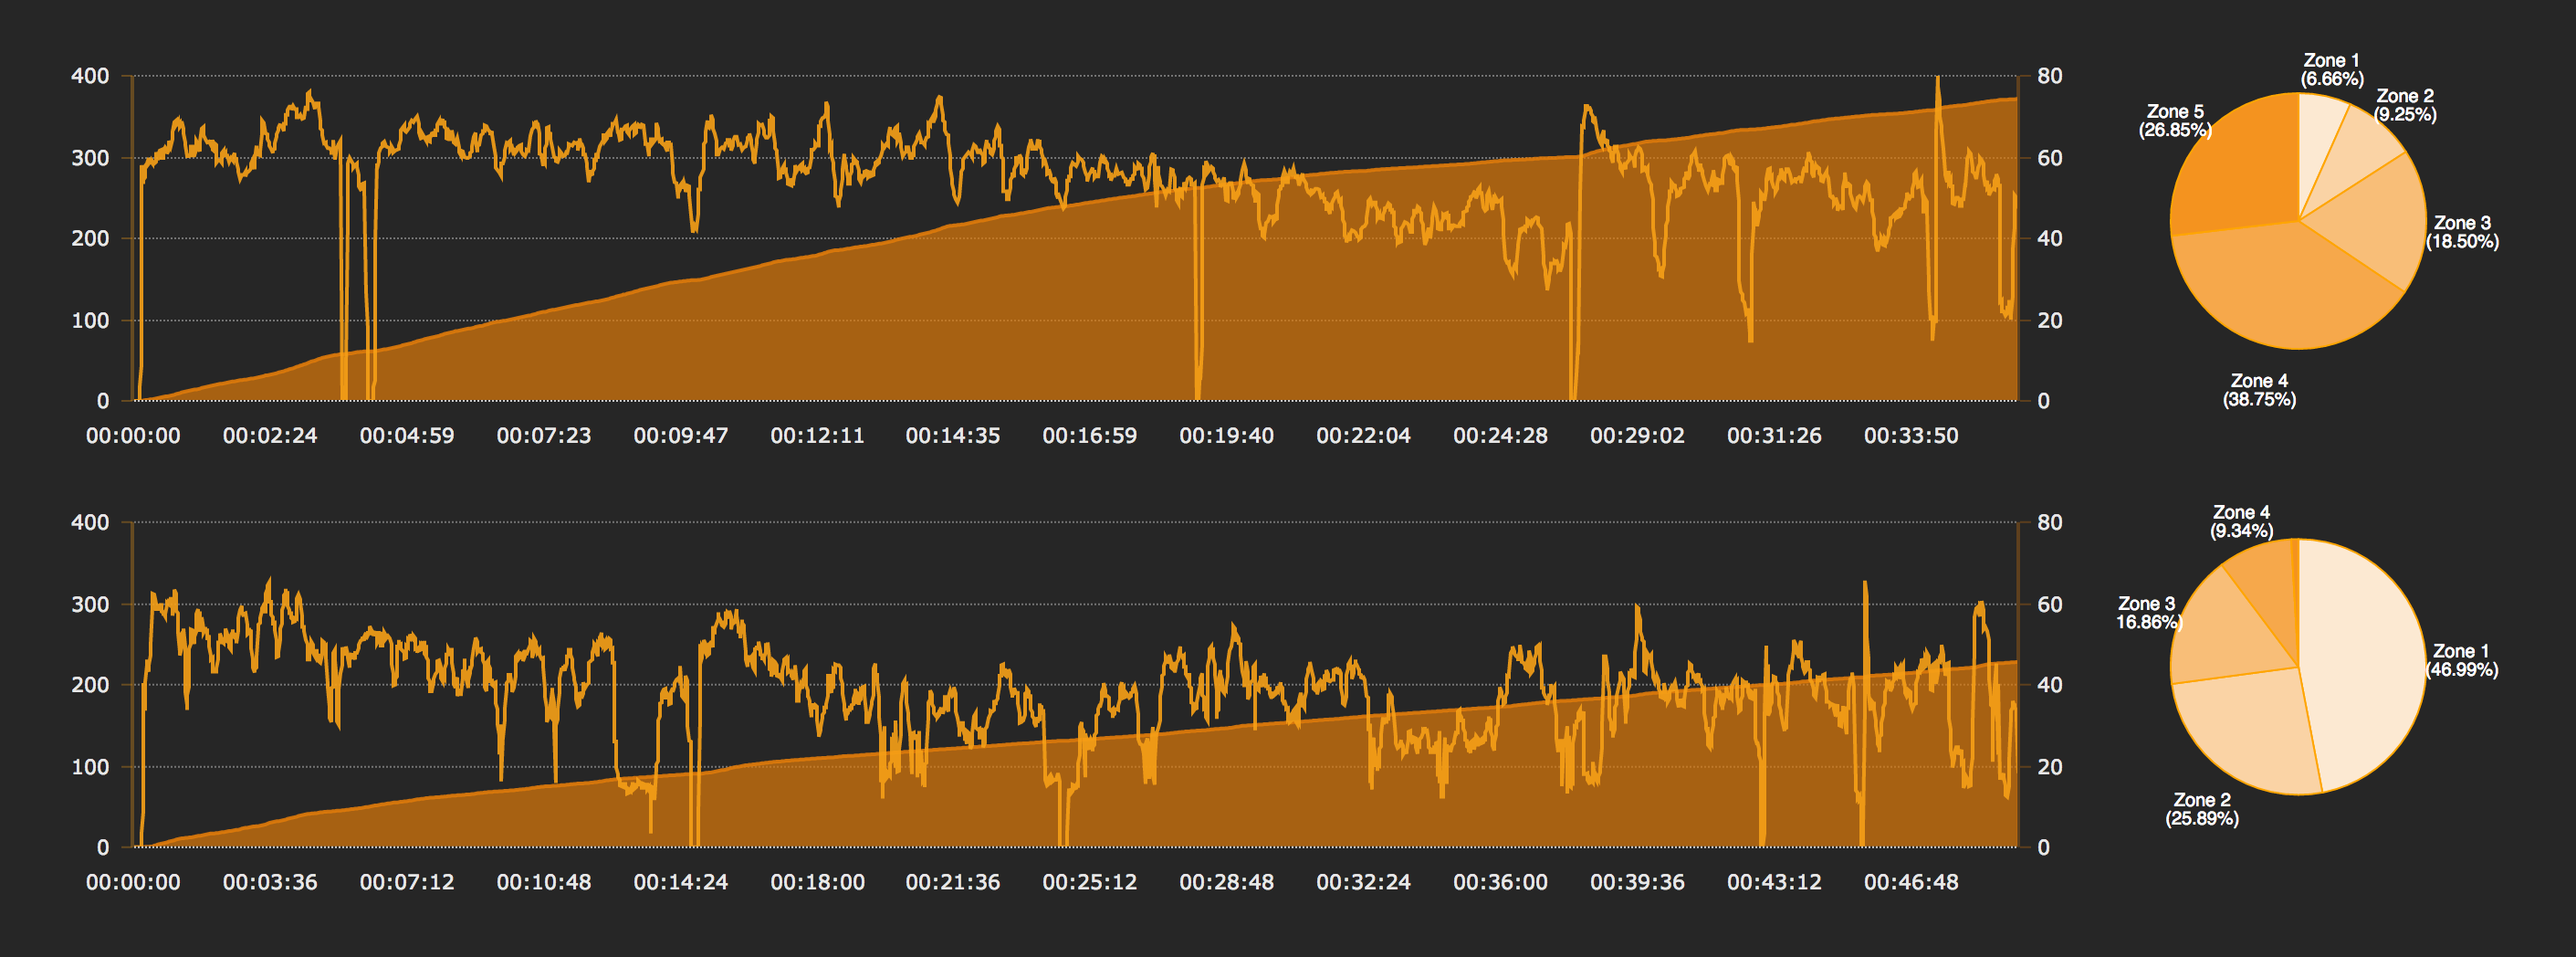The image size is (2576, 957).
Task: Select the "Zone 5 (26.85%)" pie label
Action: pyautogui.click(x=2175, y=121)
